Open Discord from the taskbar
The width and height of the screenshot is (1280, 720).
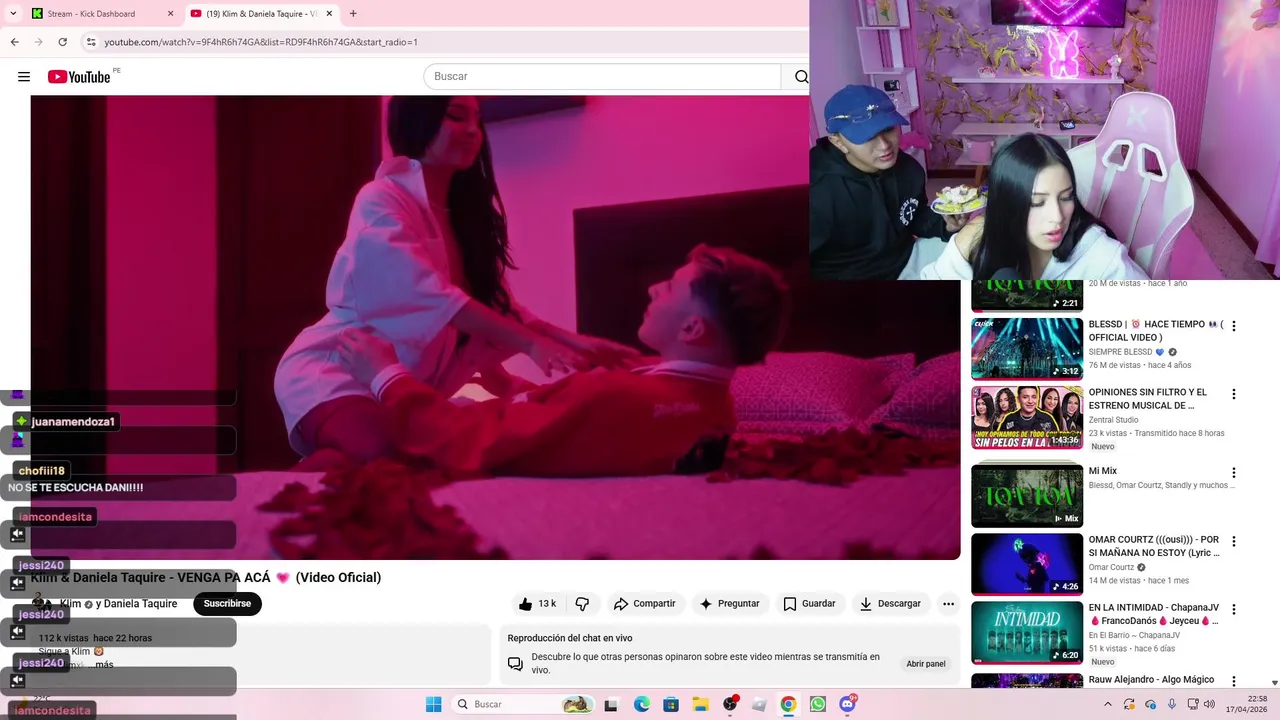[x=848, y=704]
